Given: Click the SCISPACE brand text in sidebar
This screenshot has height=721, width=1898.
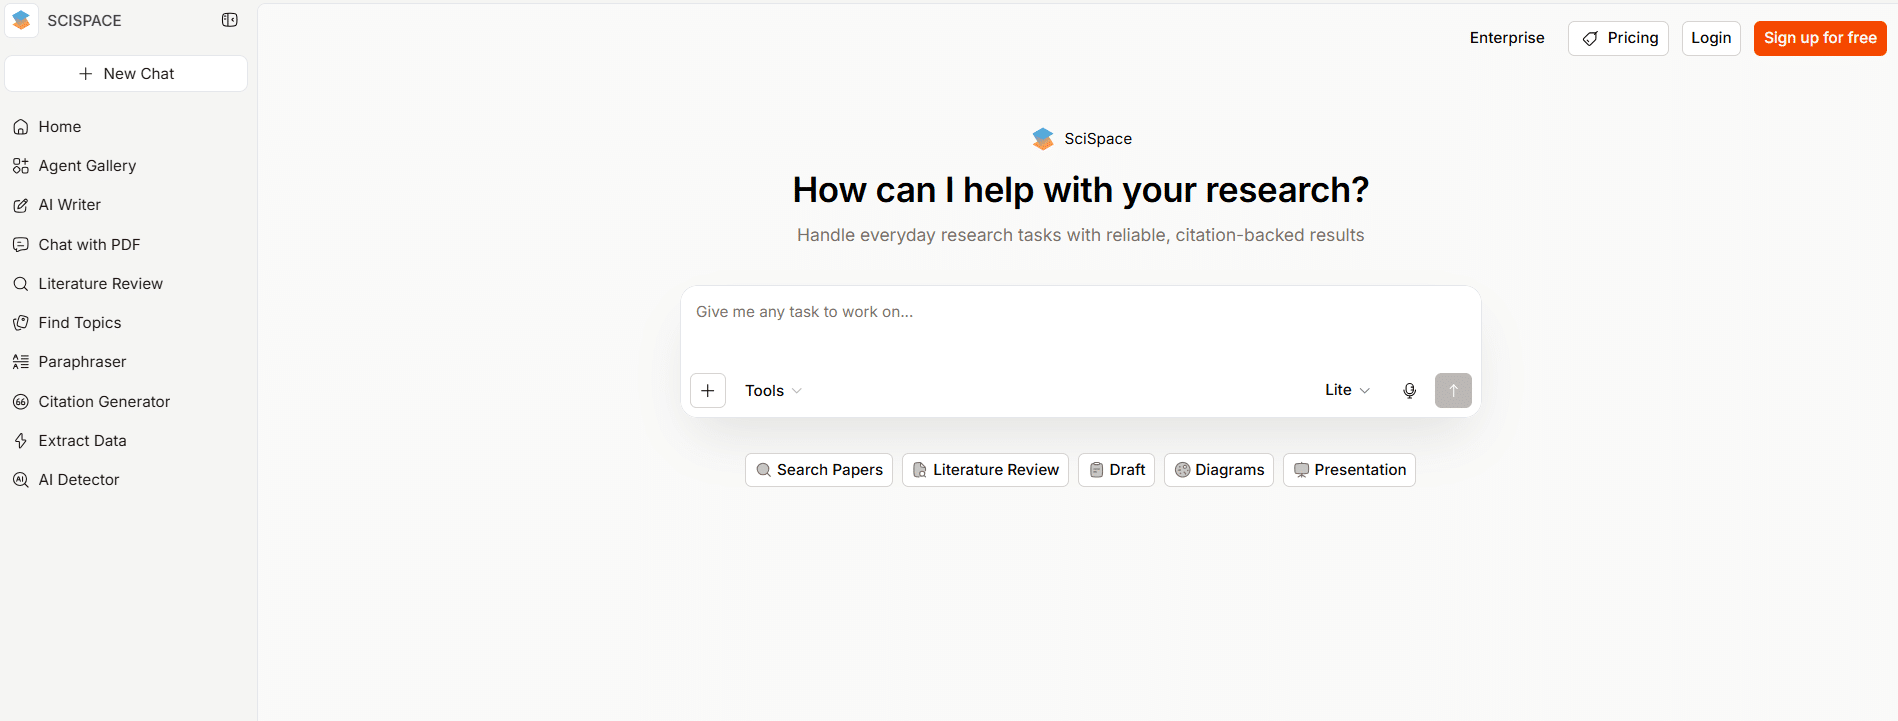Looking at the screenshot, I should (x=84, y=20).
